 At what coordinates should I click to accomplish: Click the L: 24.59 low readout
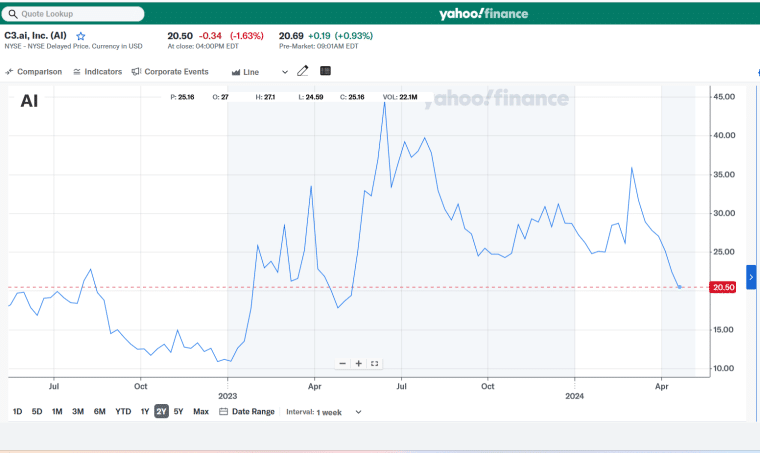point(311,97)
